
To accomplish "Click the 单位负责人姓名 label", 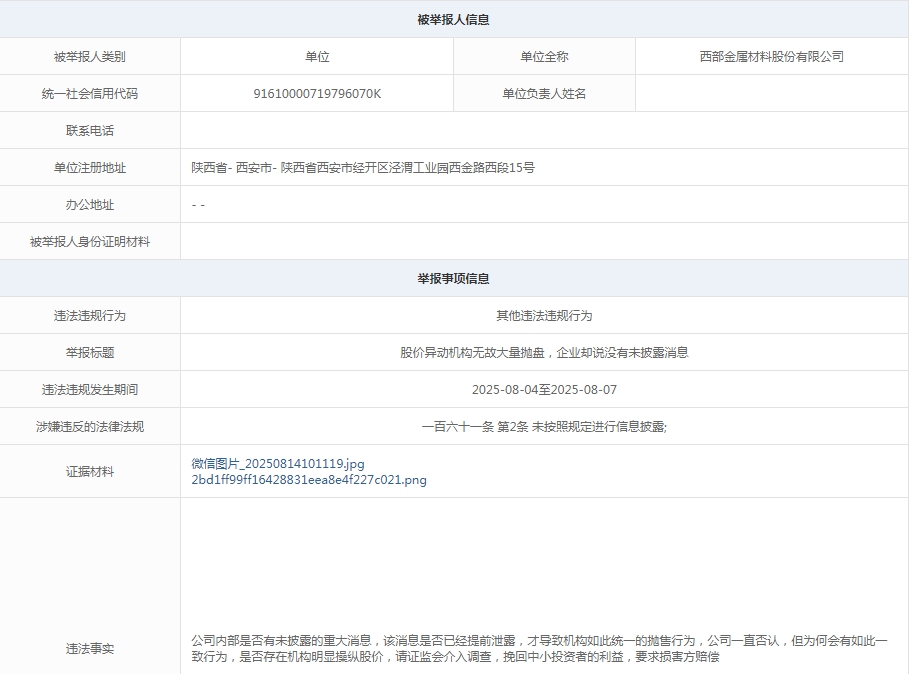I will (544, 94).
